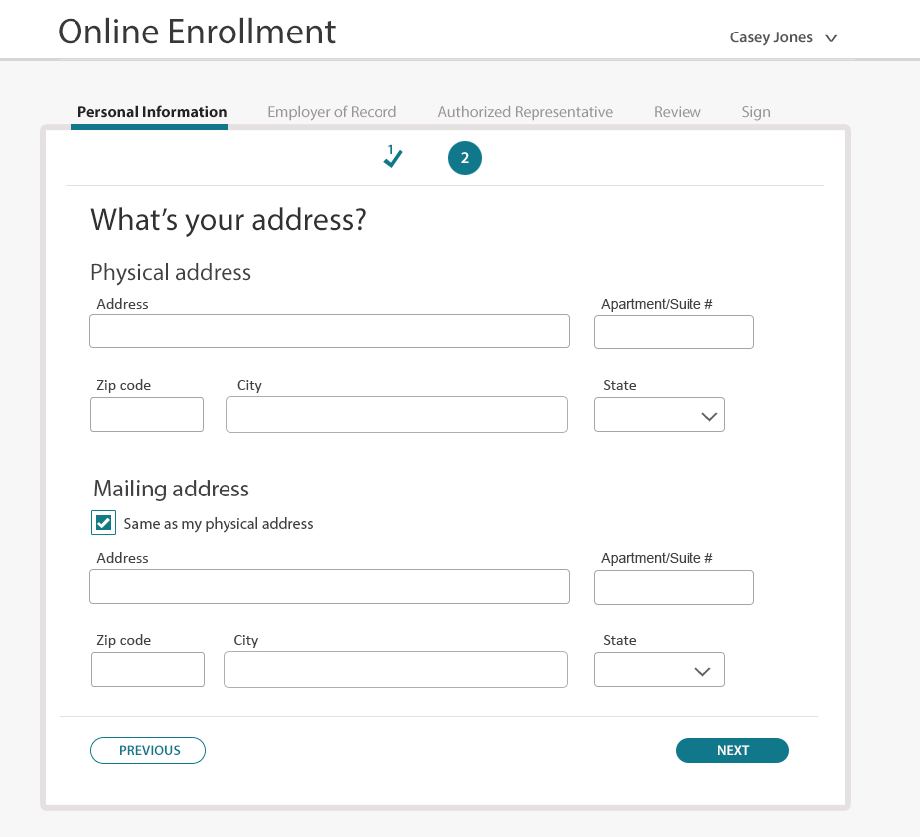Open the physical address State dropdown

pos(659,415)
